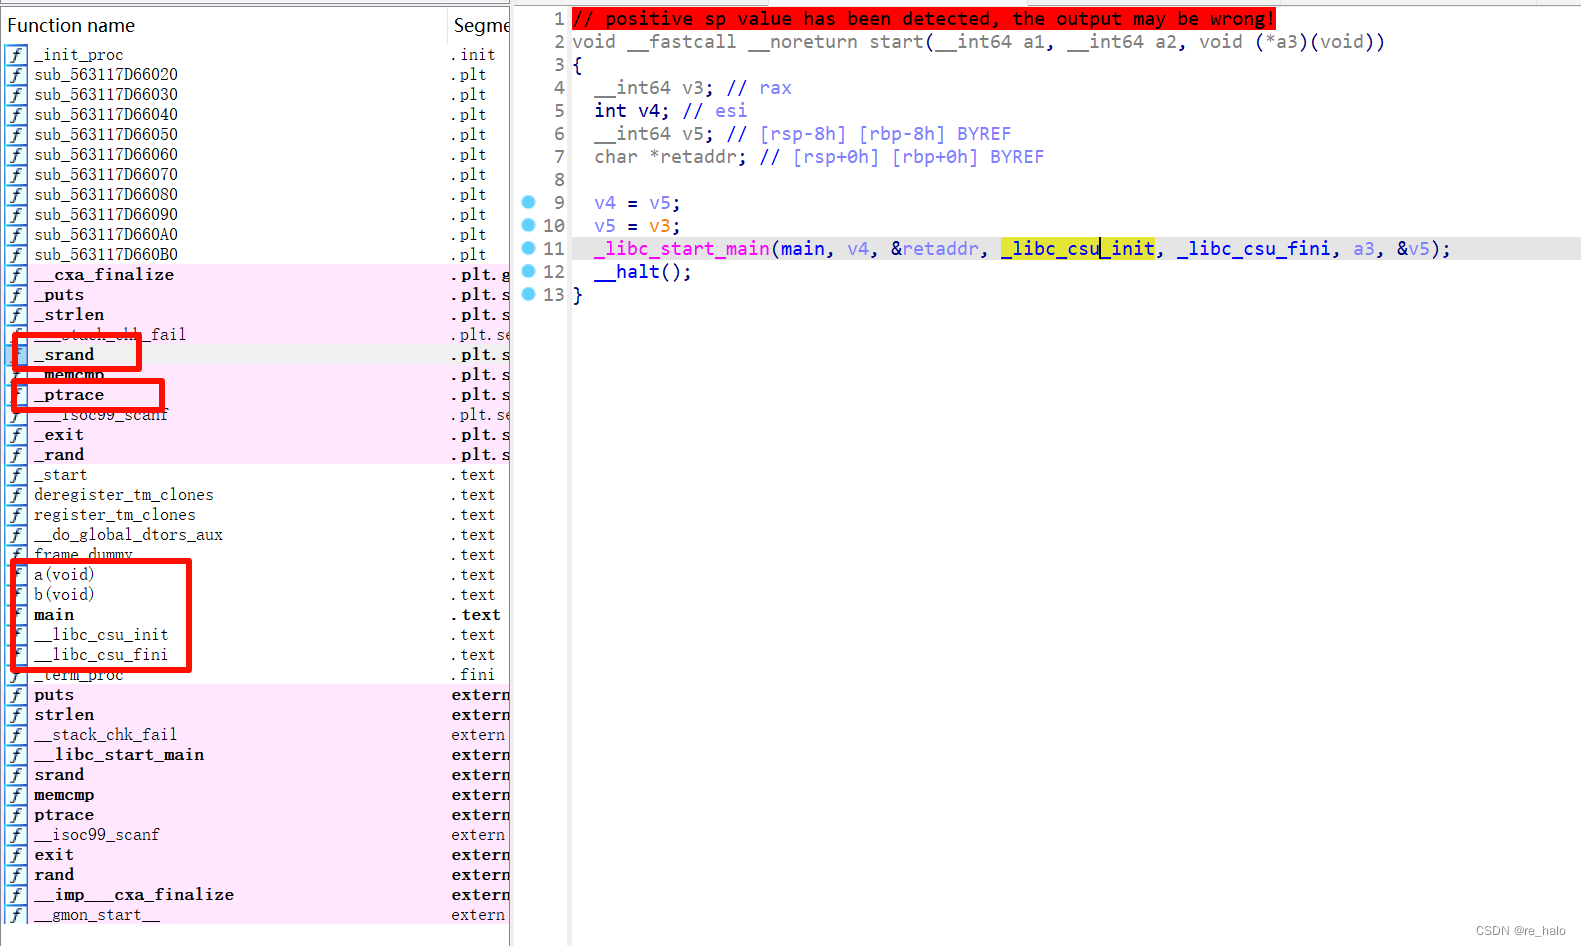Click function icon beside extern exit

(x=16, y=855)
